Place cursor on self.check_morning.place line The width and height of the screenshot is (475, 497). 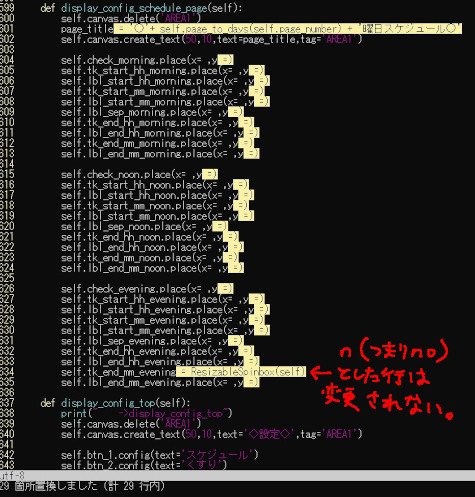(x=147, y=60)
